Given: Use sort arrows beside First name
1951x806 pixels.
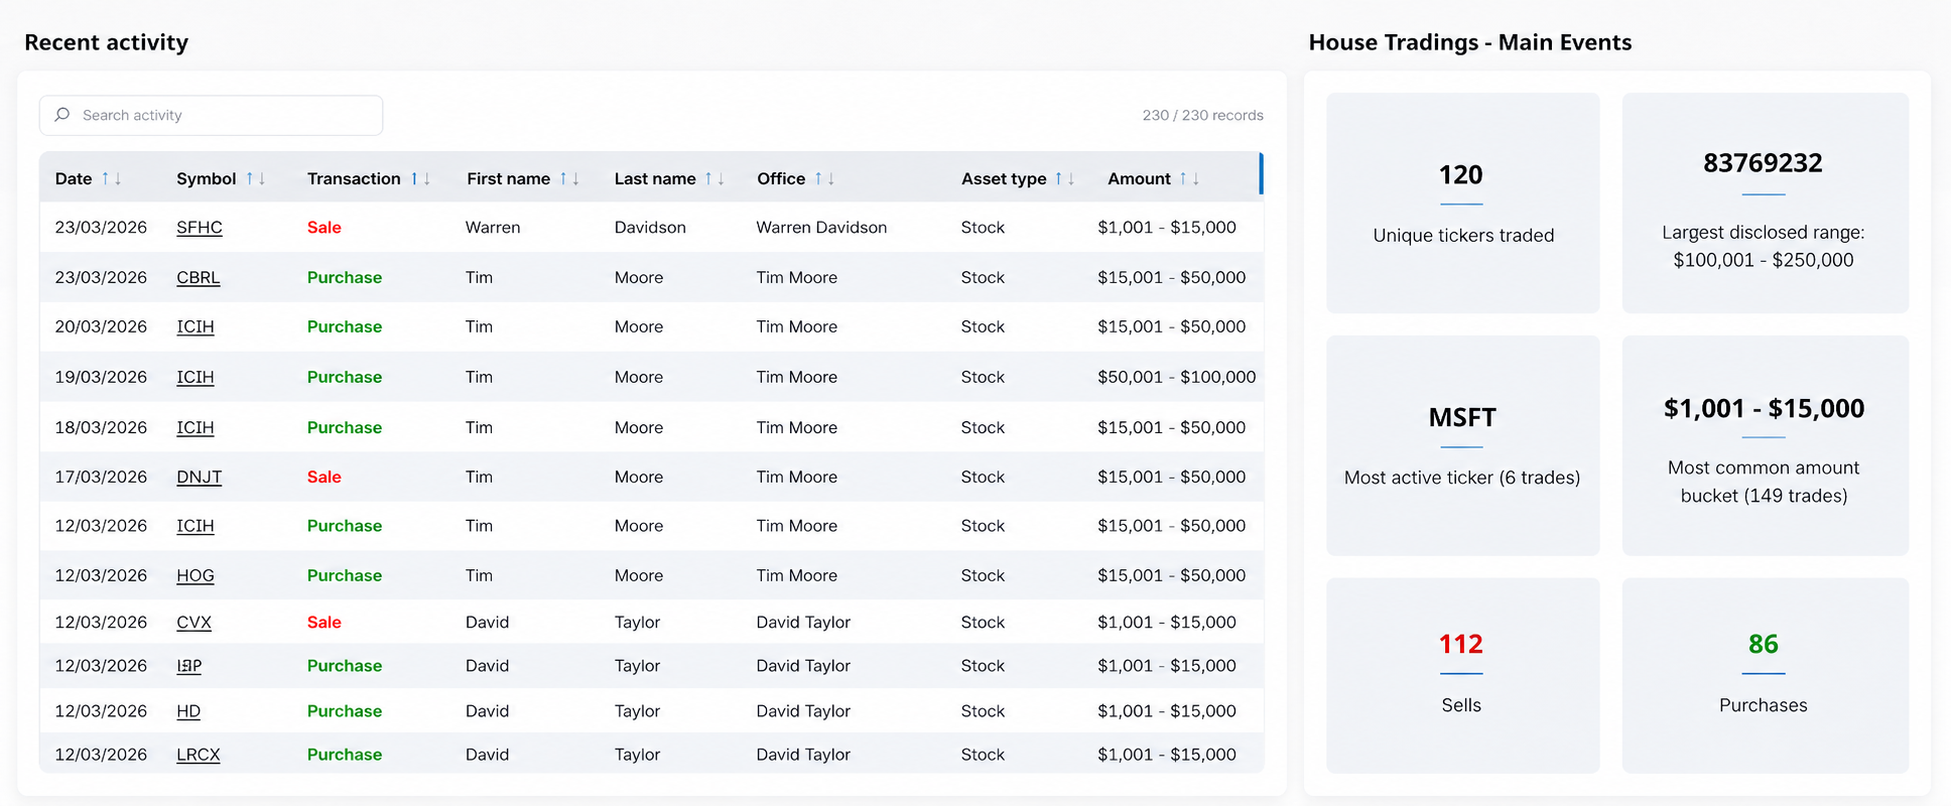Looking at the screenshot, I should point(570,179).
